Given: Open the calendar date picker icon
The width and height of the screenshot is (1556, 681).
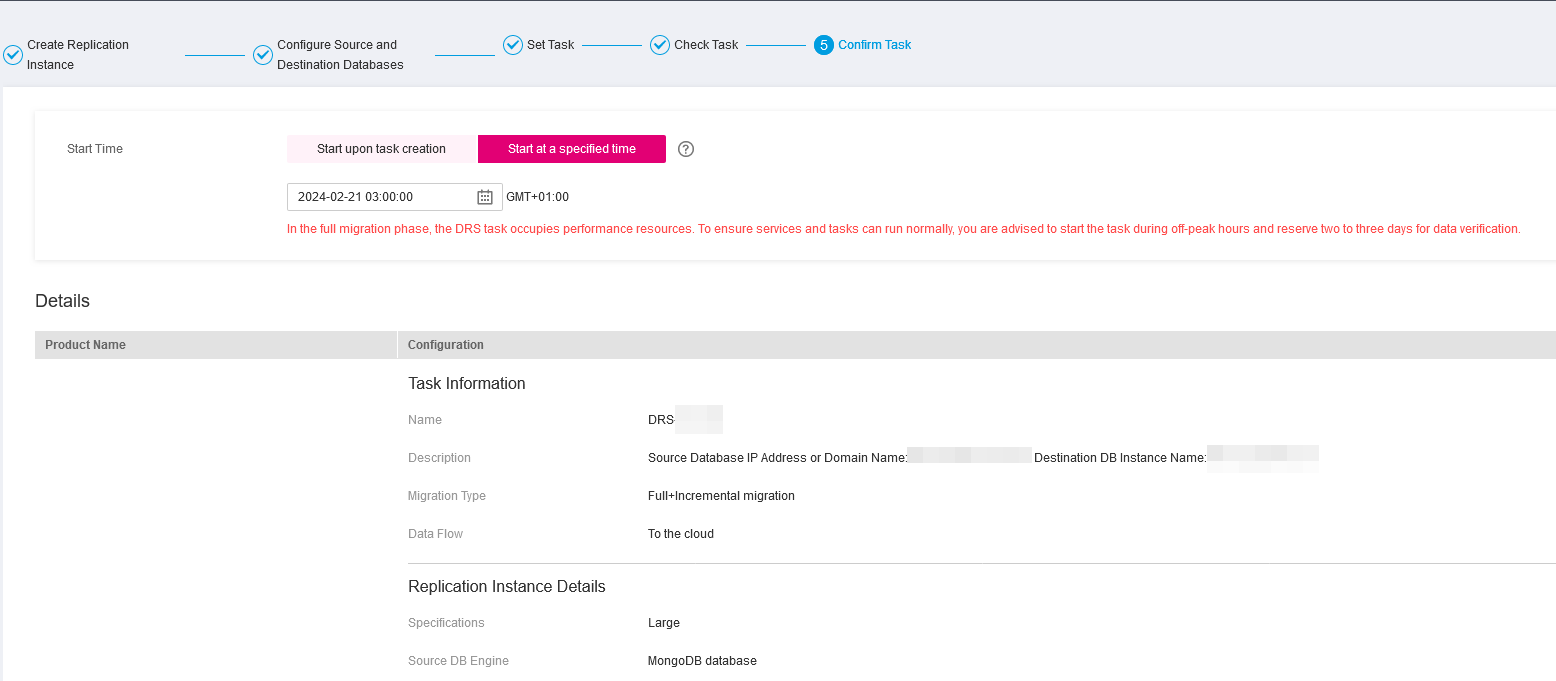Looking at the screenshot, I should pos(485,197).
